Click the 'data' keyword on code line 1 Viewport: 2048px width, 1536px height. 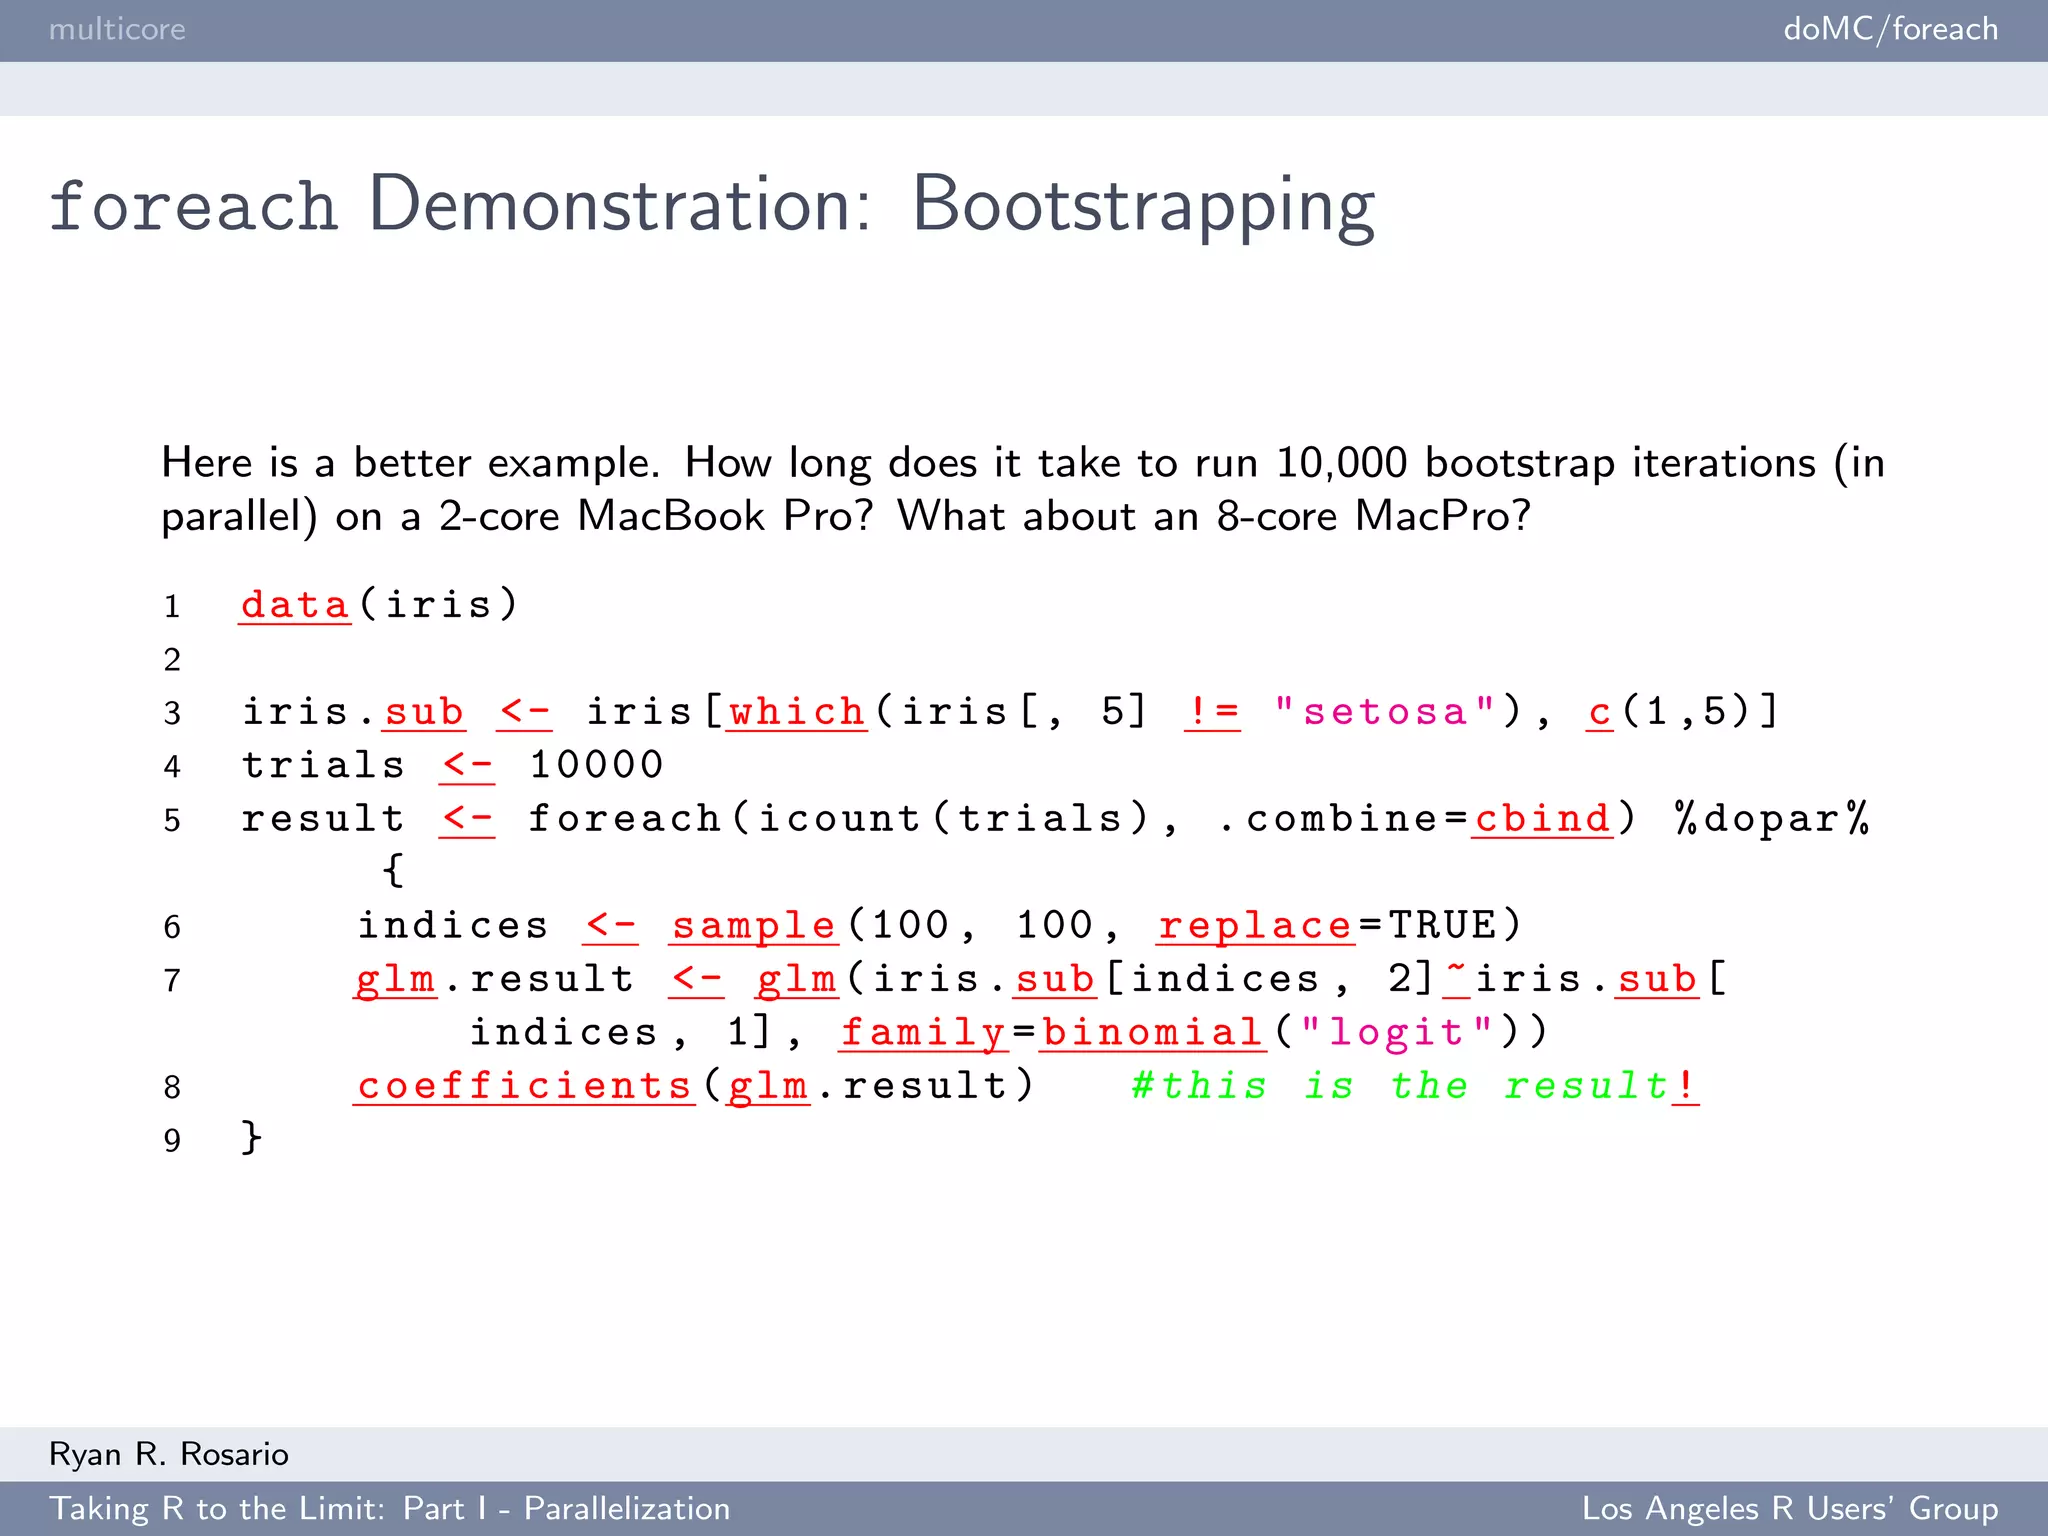point(295,605)
